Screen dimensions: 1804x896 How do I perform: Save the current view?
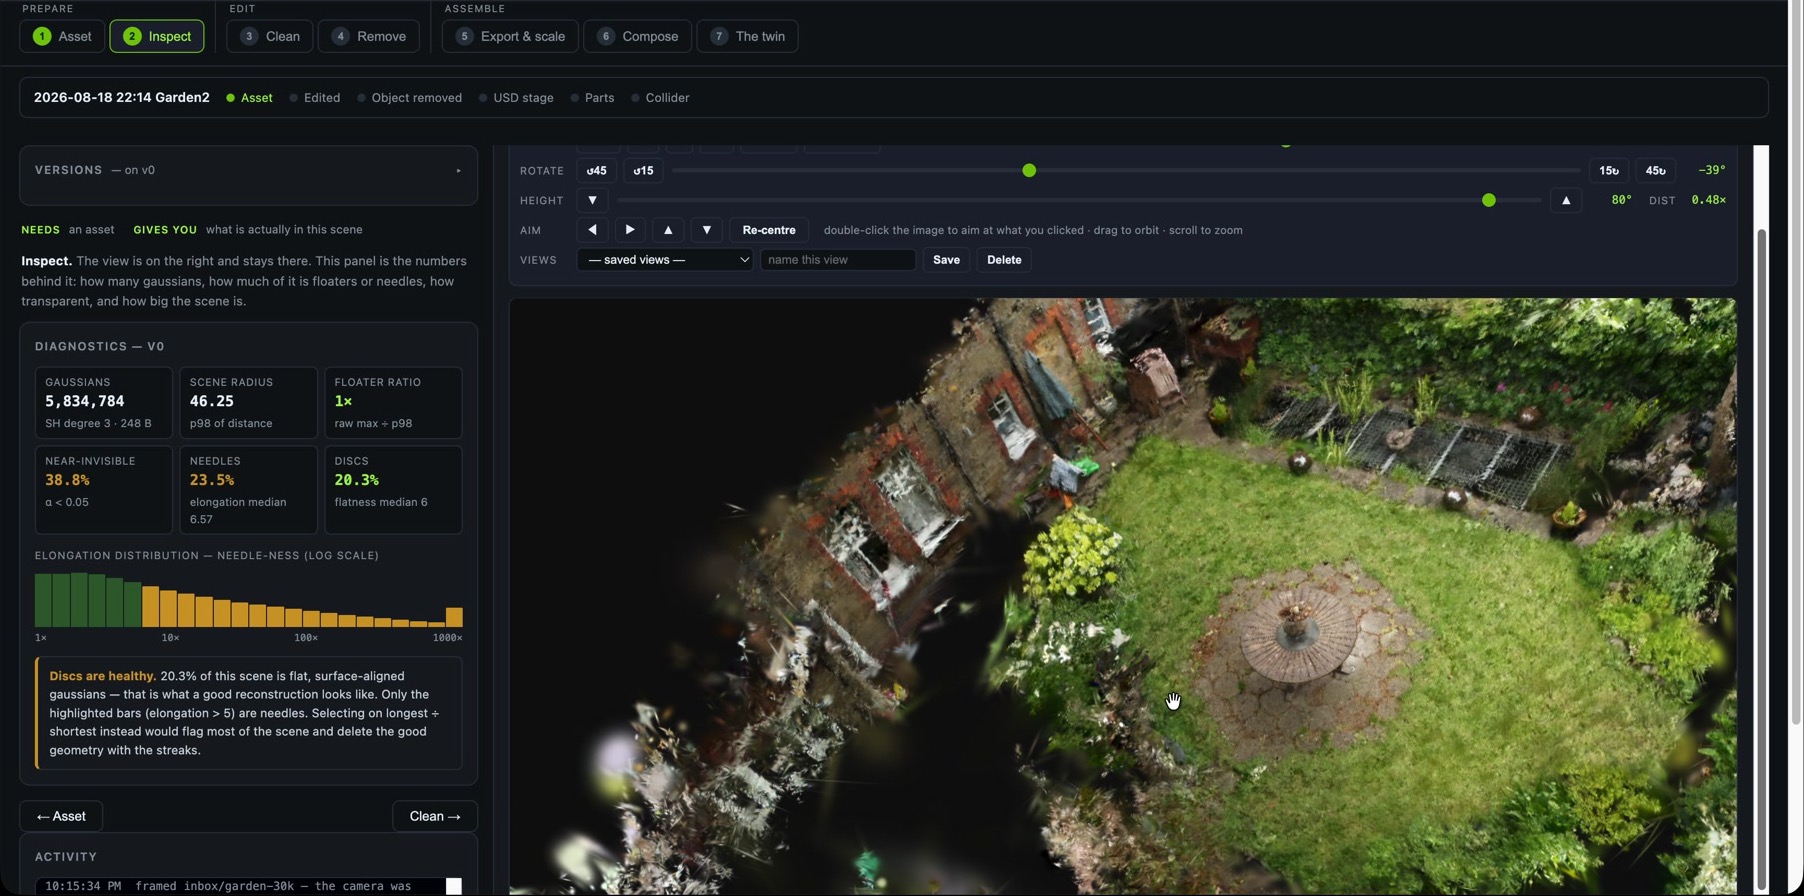pyautogui.click(x=946, y=260)
